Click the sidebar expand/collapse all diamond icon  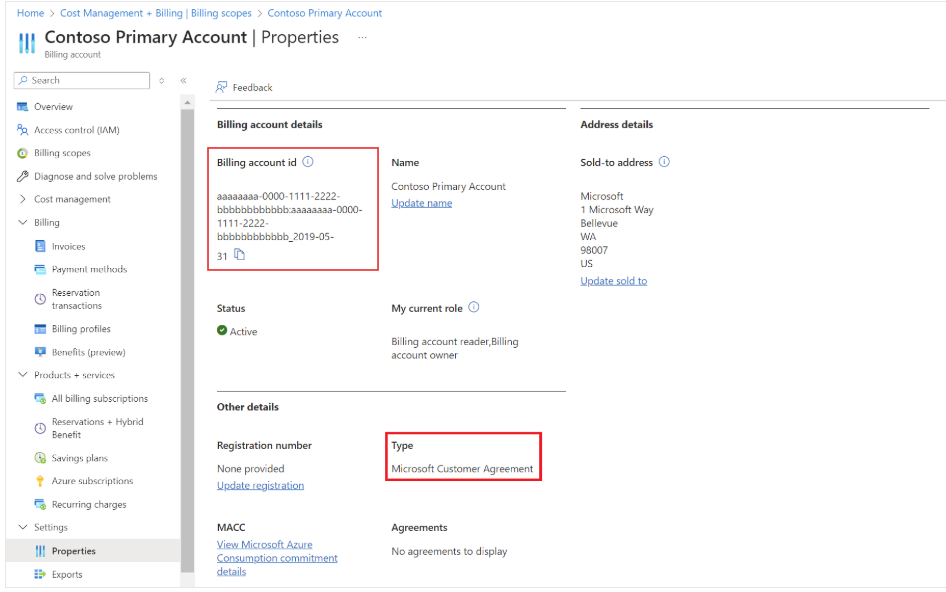click(162, 80)
